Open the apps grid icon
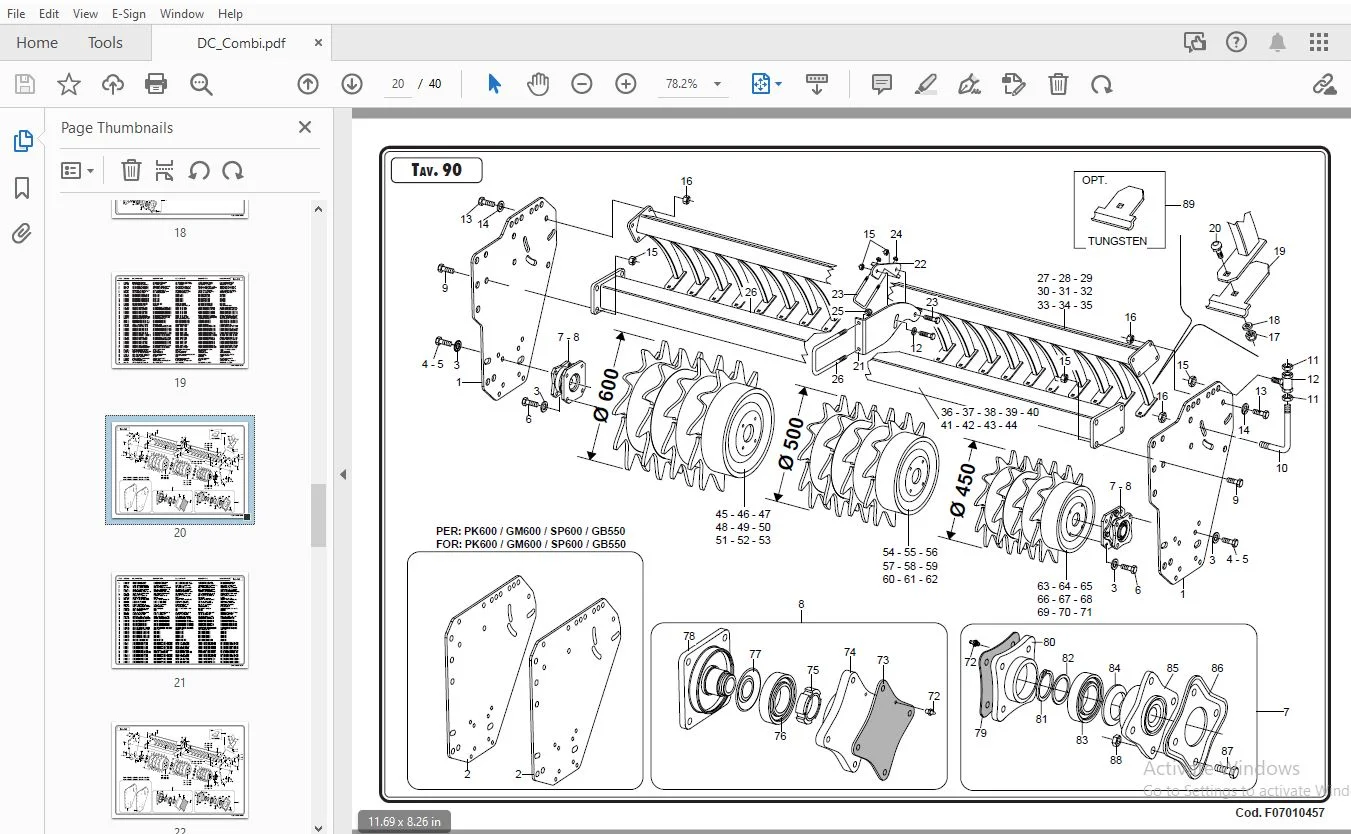The image size is (1351, 834). tap(1319, 42)
